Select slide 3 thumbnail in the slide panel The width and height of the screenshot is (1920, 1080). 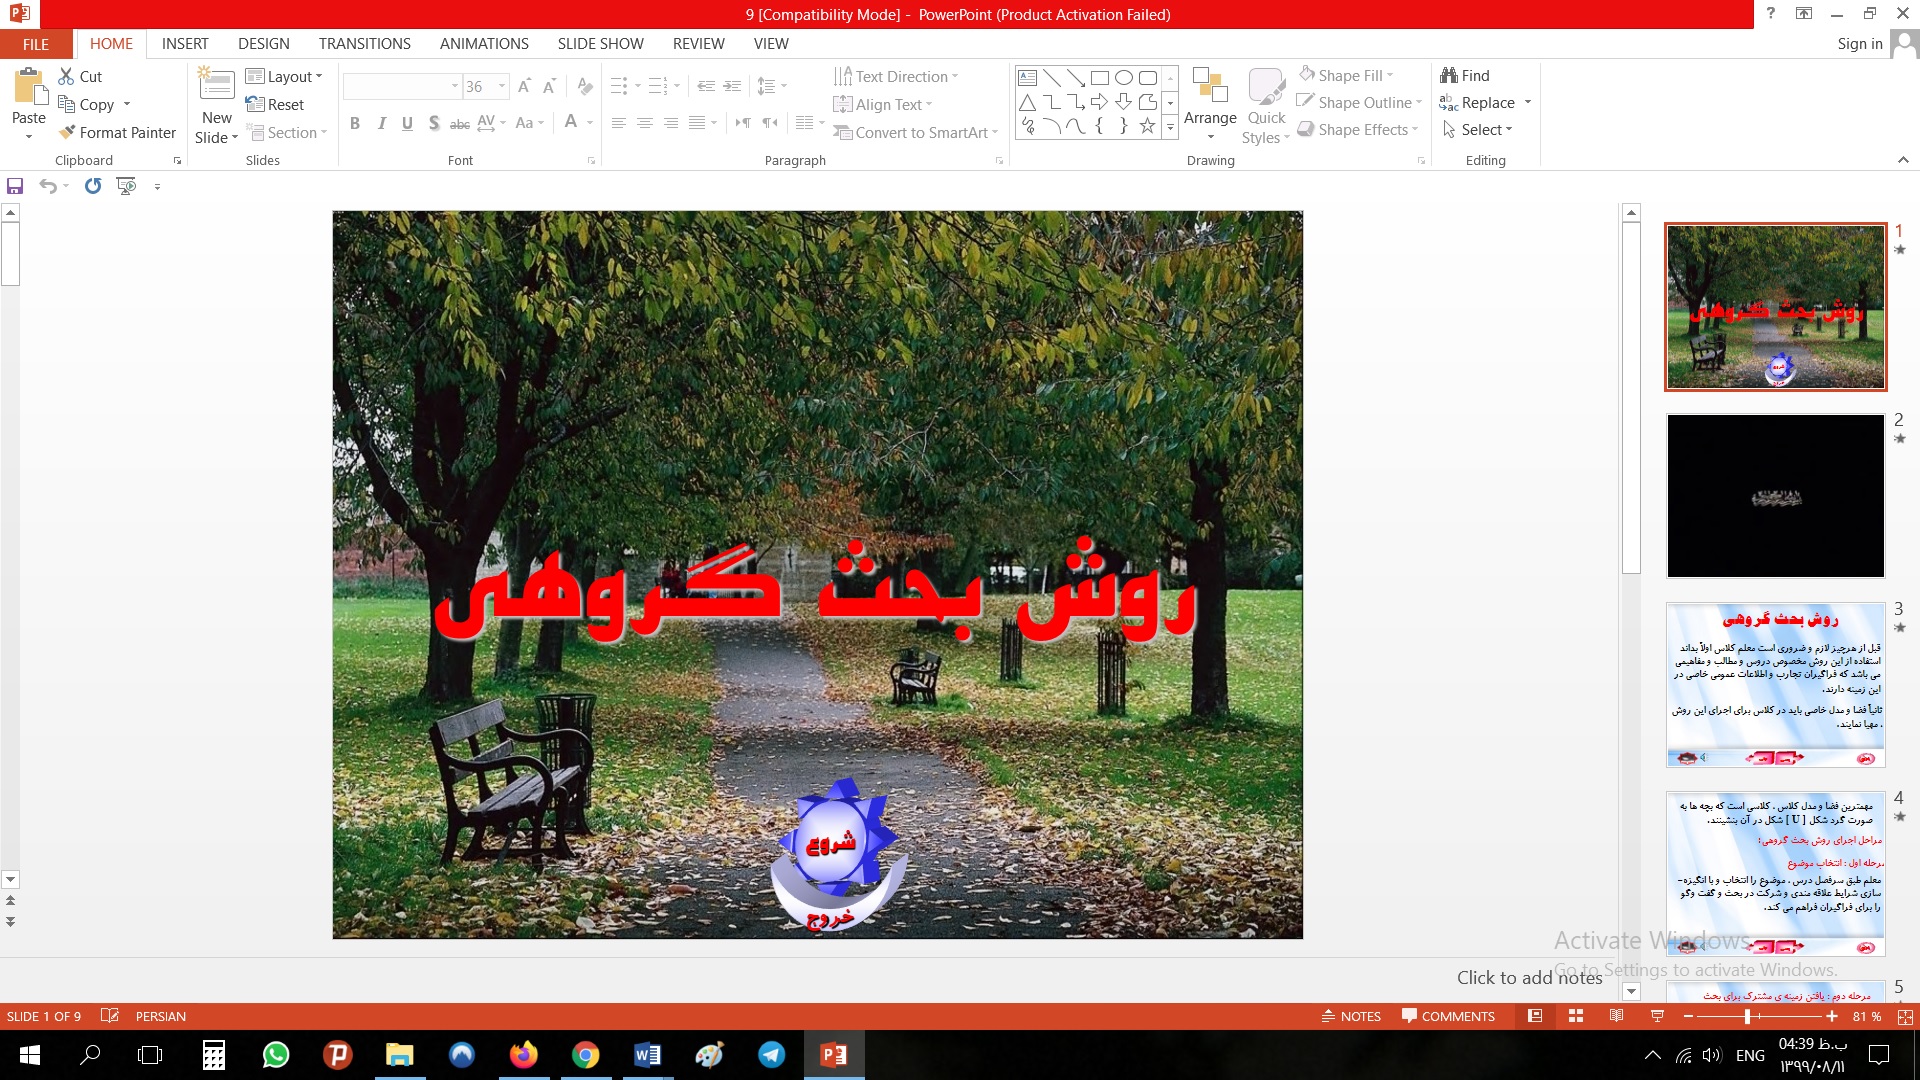pos(1775,685)
